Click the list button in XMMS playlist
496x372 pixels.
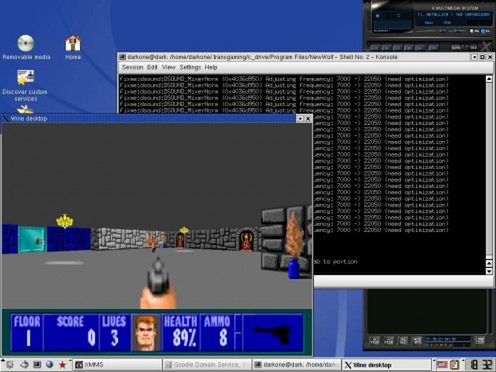(x=479, y=340)
